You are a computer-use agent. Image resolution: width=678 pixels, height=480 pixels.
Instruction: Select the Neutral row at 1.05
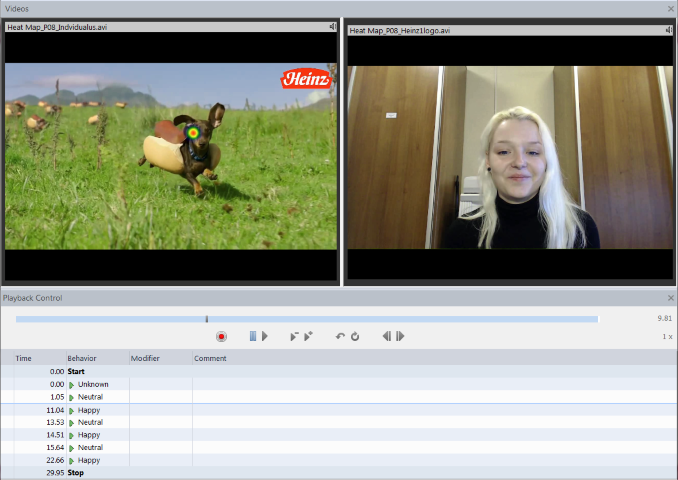click(339, 397)
